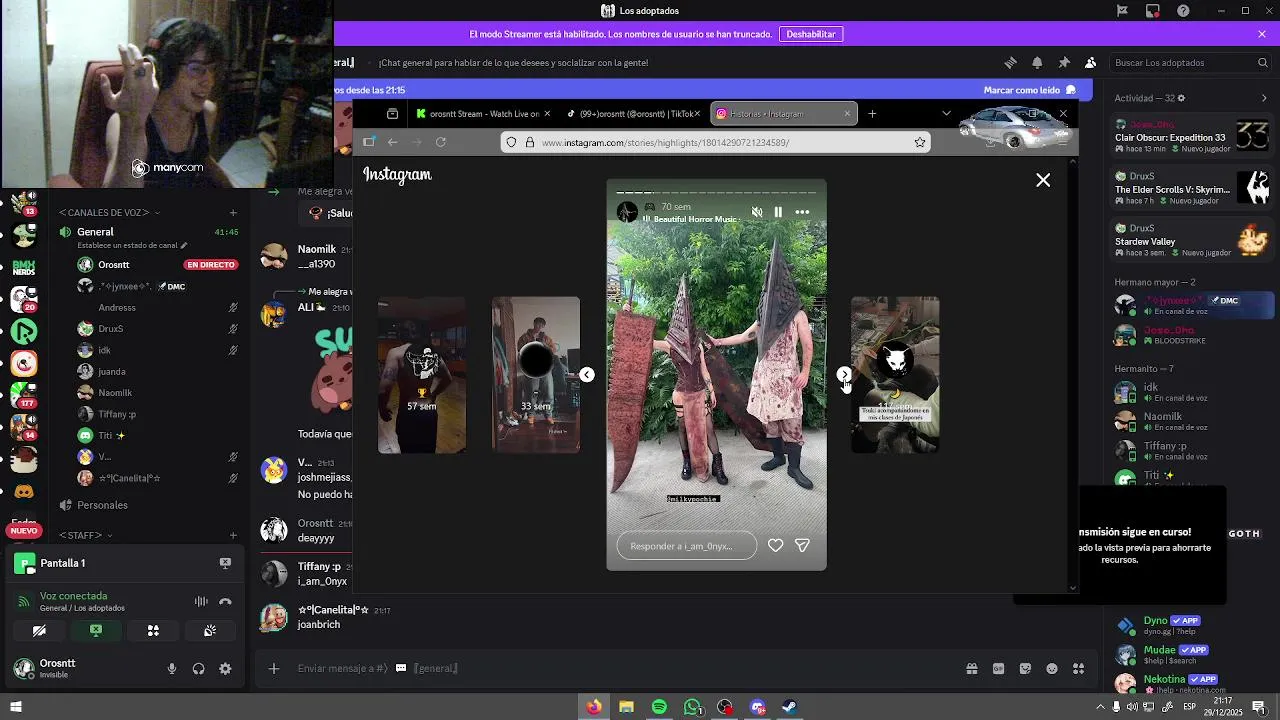
Task: Click Marcar como leído
Action: [x=1029, y=90]
